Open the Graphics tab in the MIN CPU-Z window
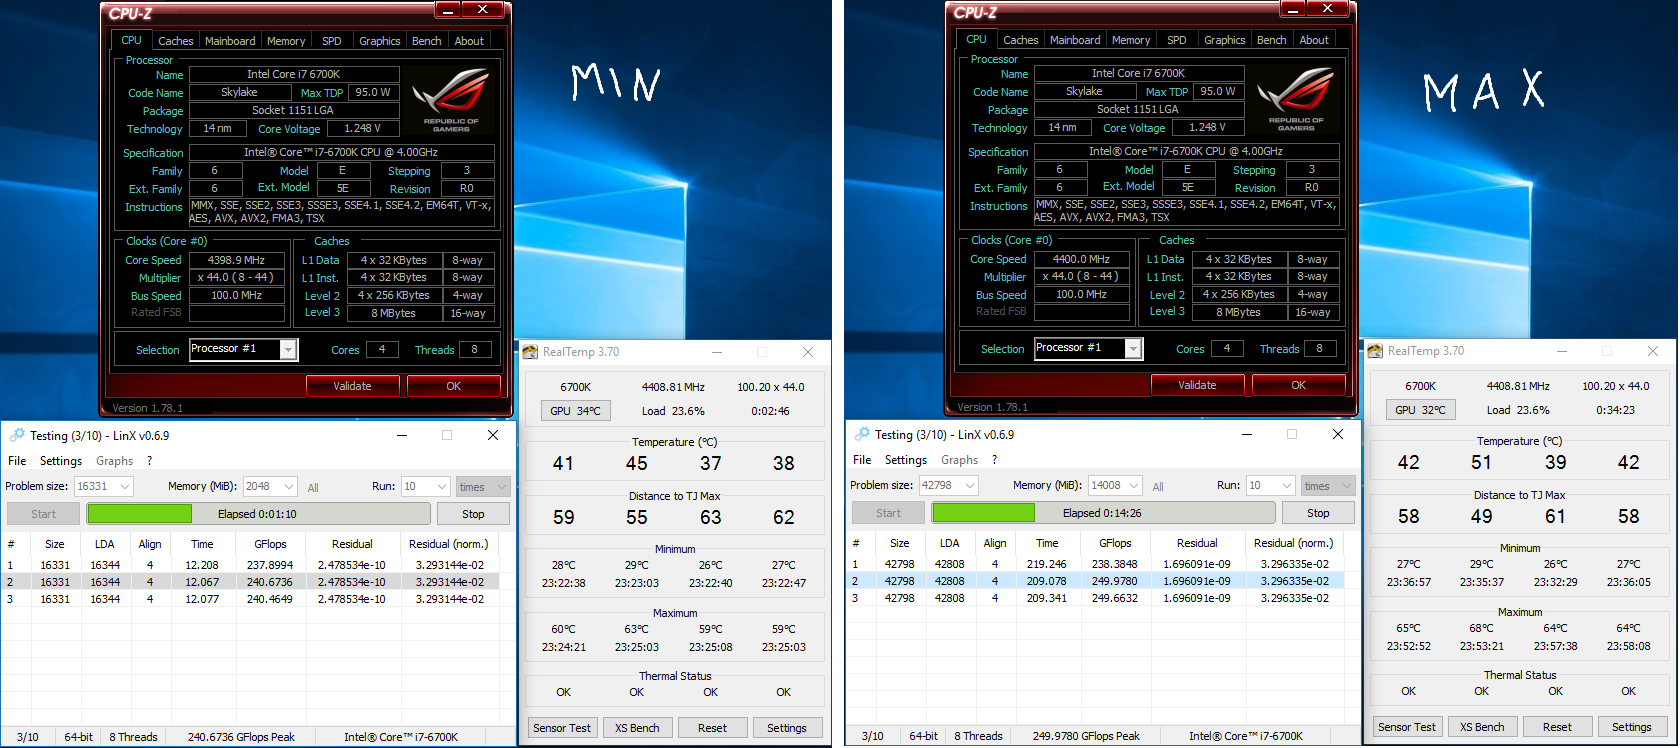Viewport: 1680px width, 748px height. [x=380, y=41]
